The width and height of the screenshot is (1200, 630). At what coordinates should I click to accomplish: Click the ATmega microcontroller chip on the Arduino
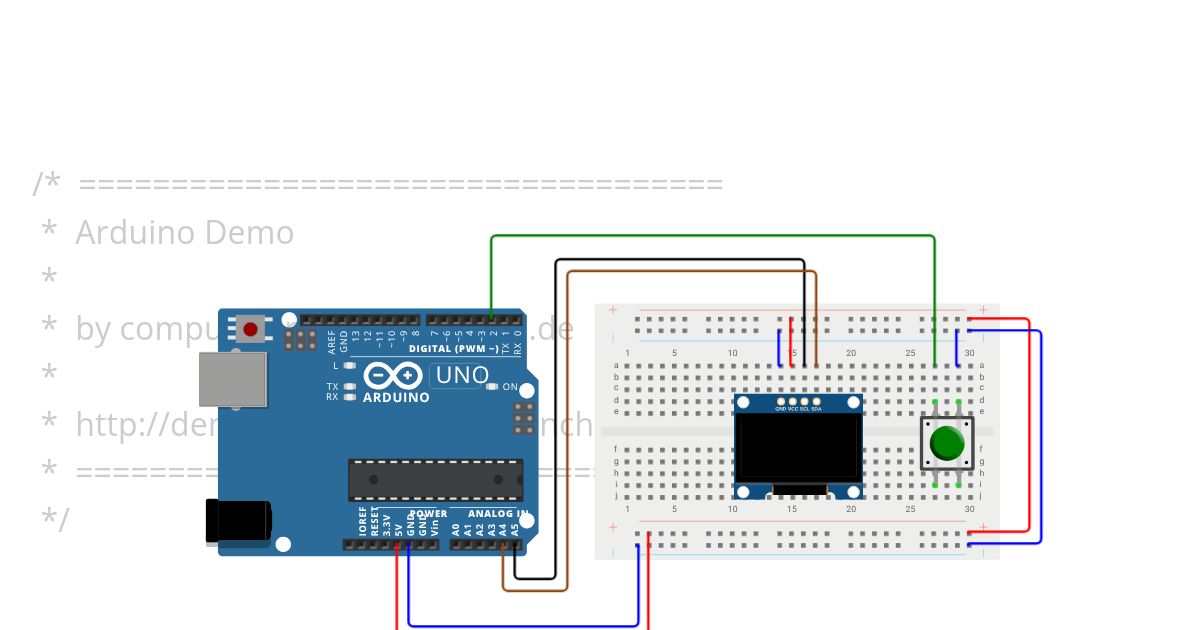tap(435, 478)
